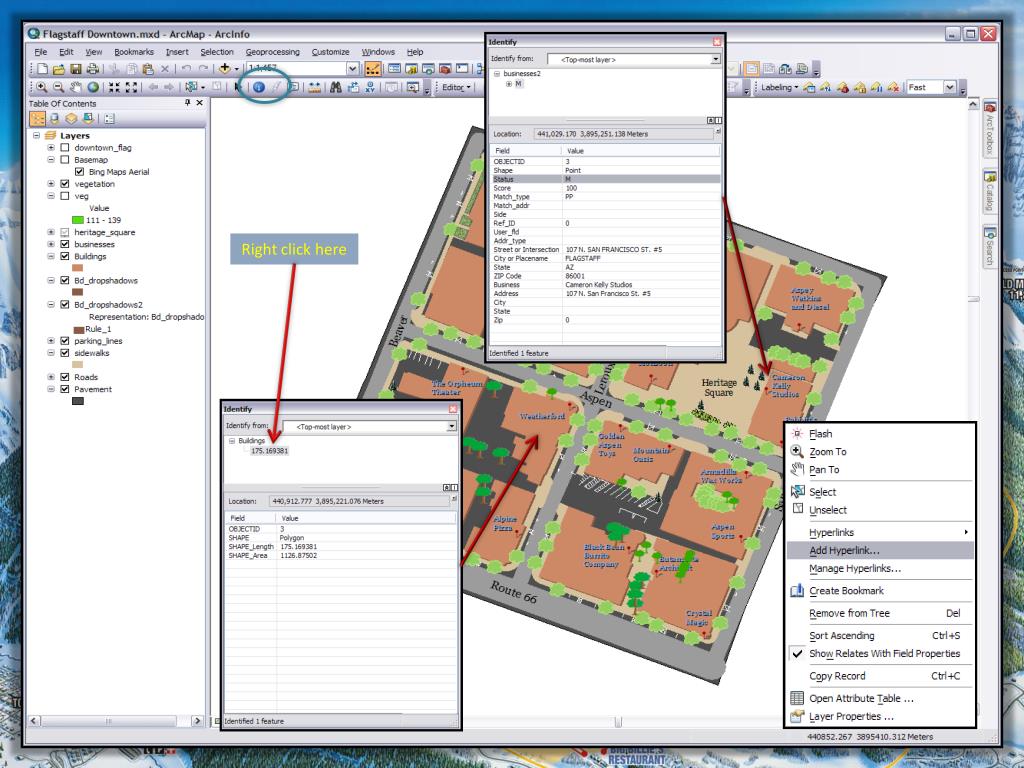Choose Layer Properties in context menu
This screenshot has height=768, width=1024.
(x=880, y=716)
